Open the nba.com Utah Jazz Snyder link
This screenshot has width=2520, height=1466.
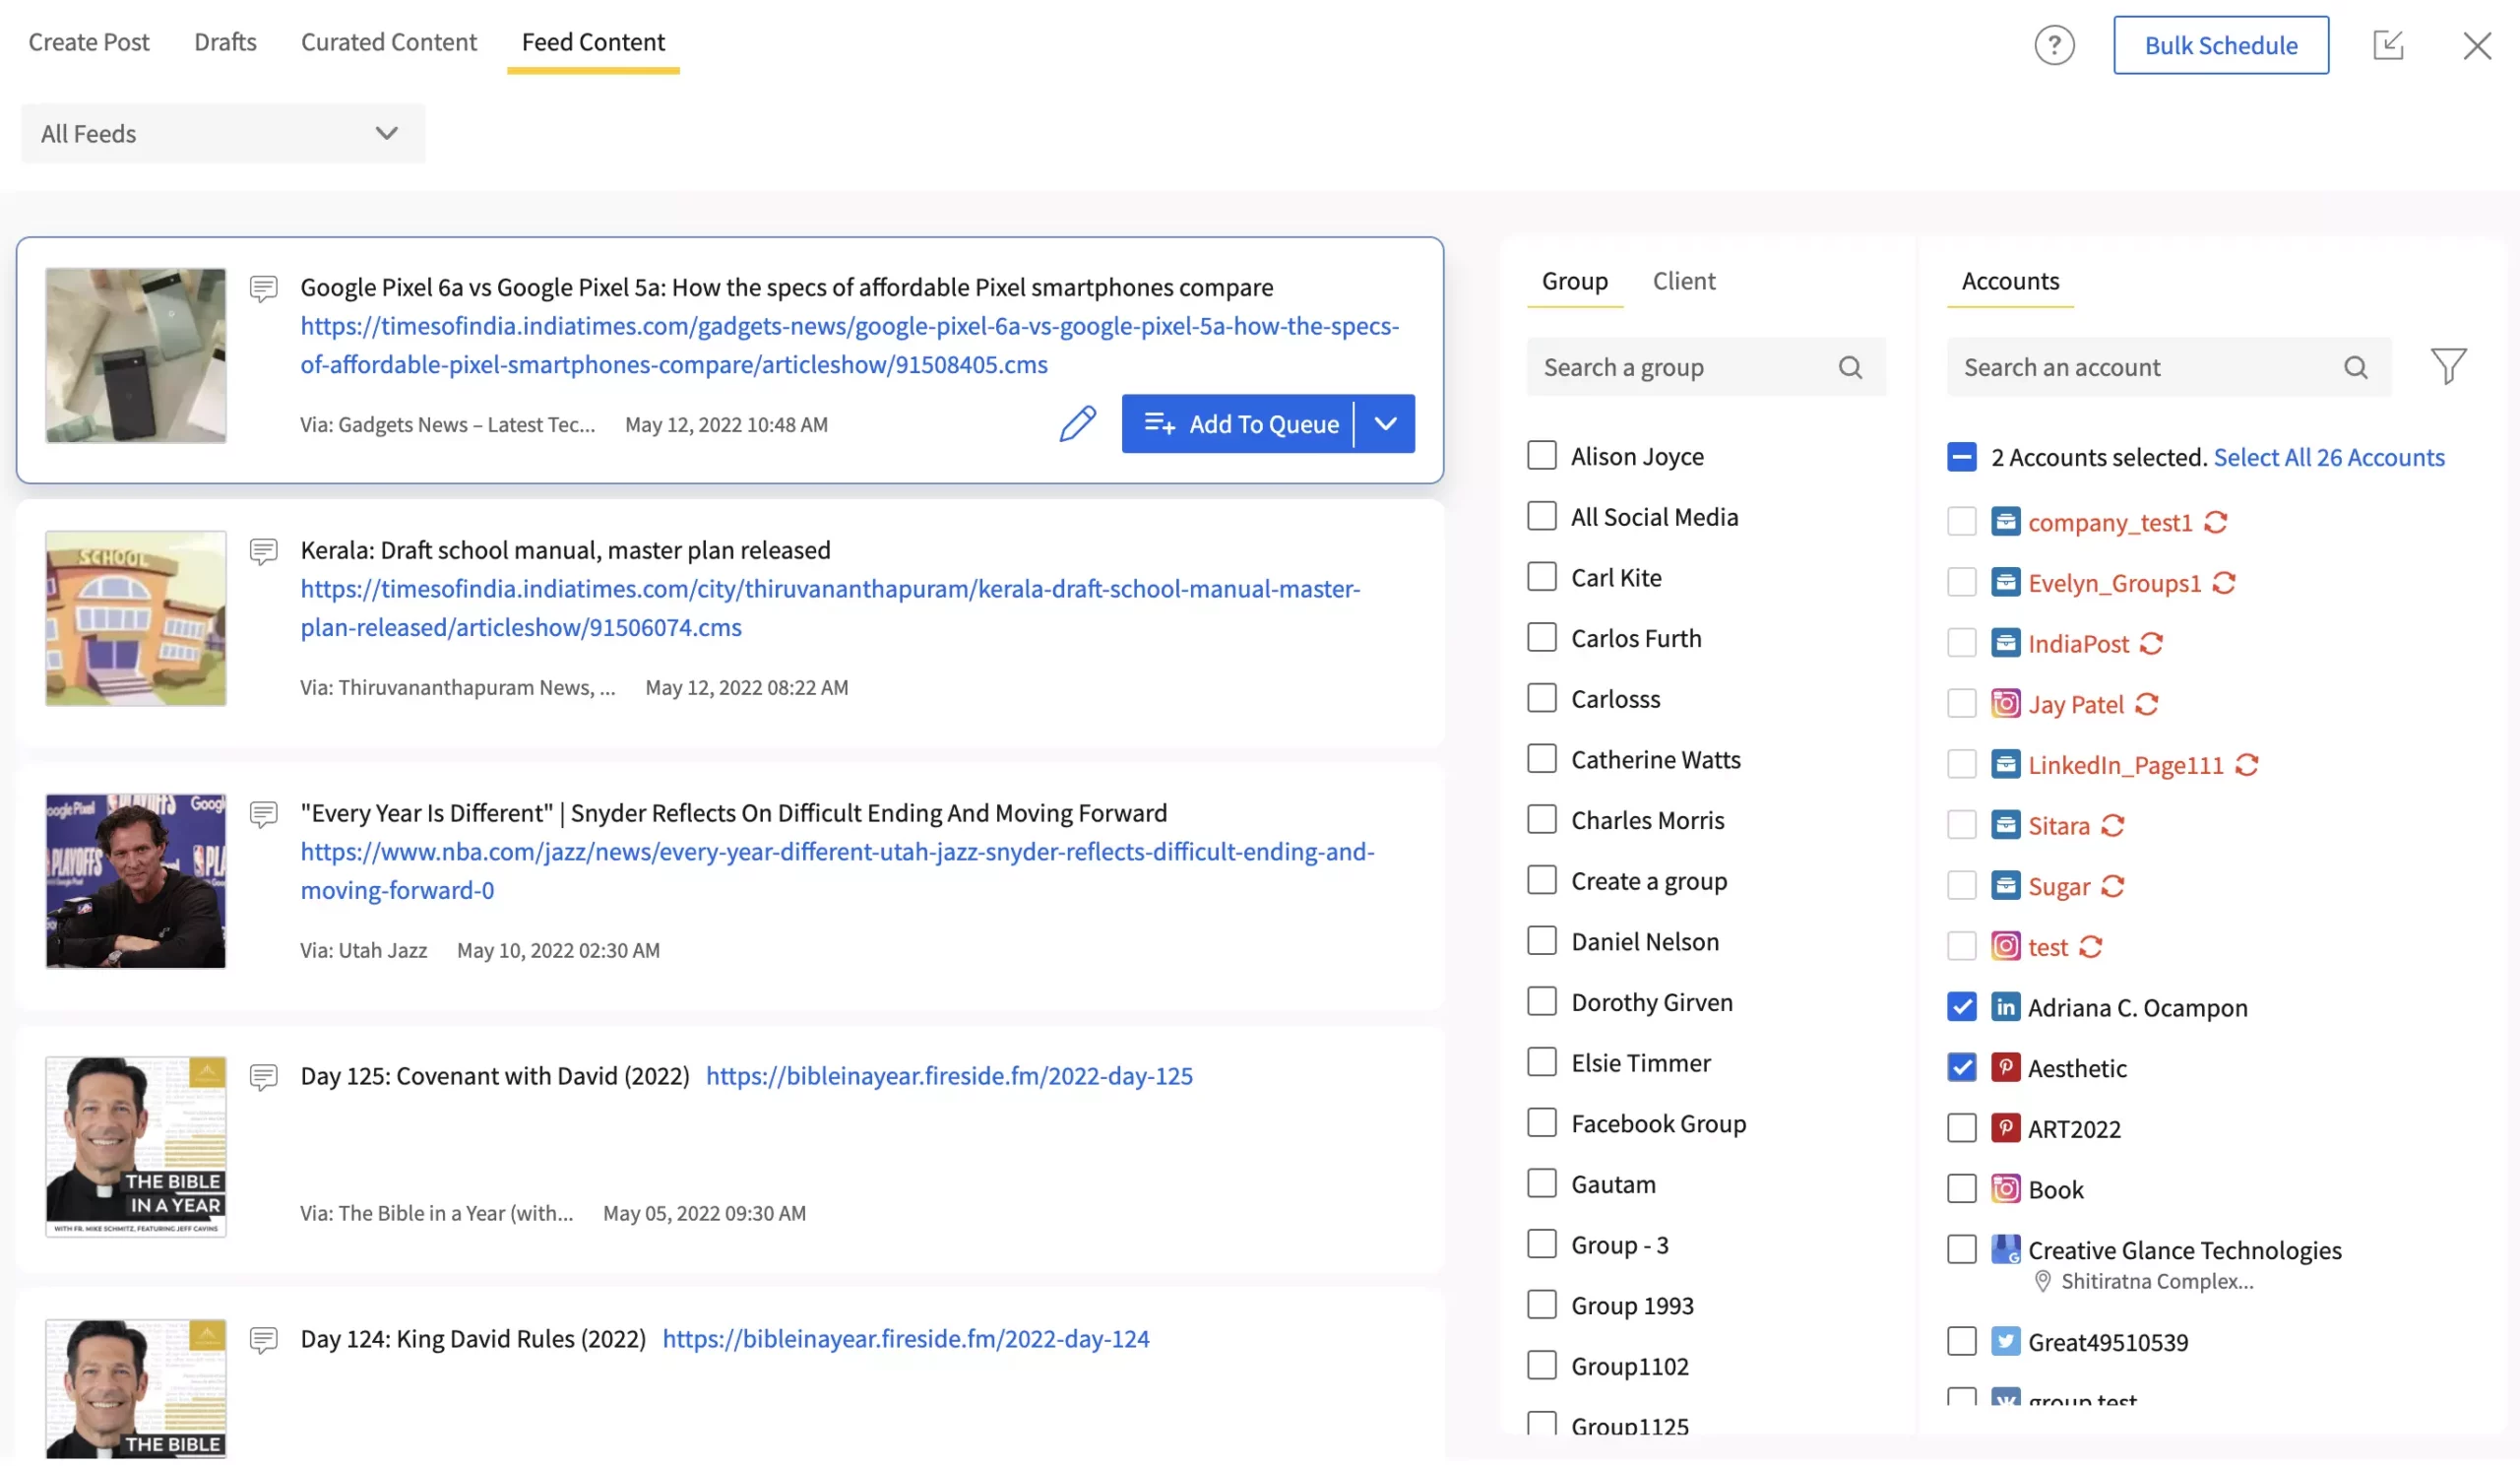837,871
